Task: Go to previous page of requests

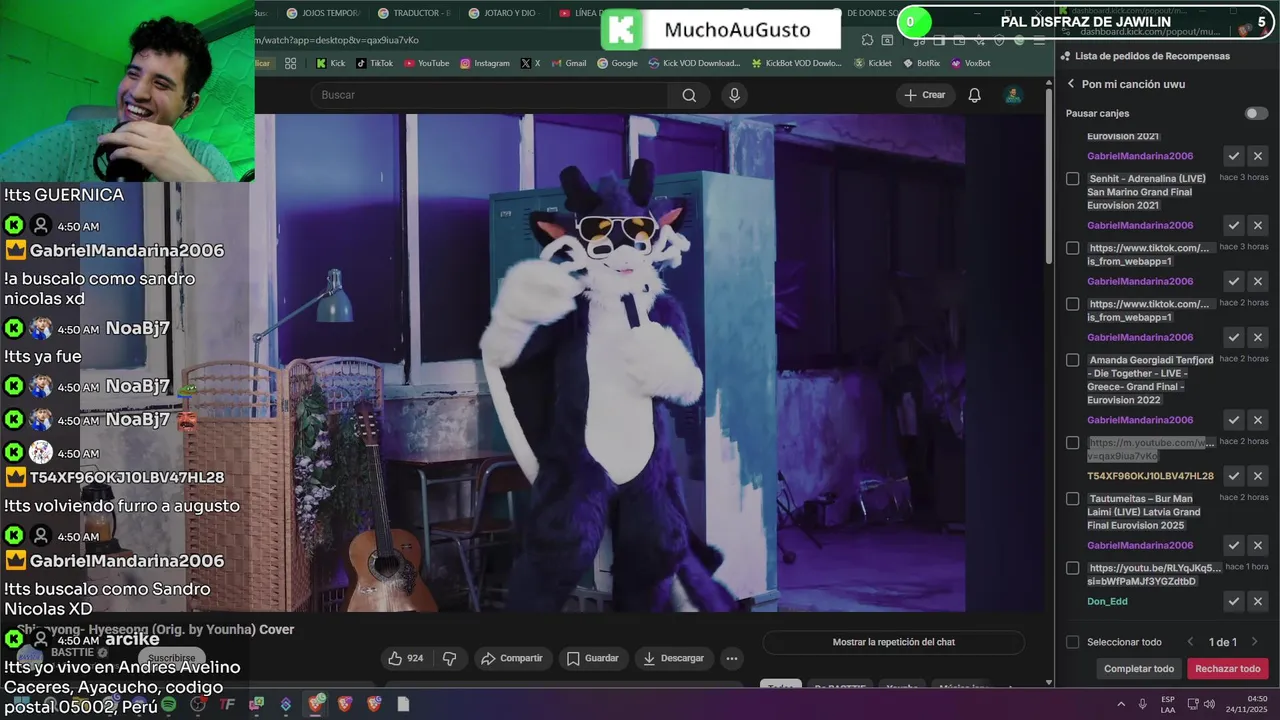Action: point(1190,642)
